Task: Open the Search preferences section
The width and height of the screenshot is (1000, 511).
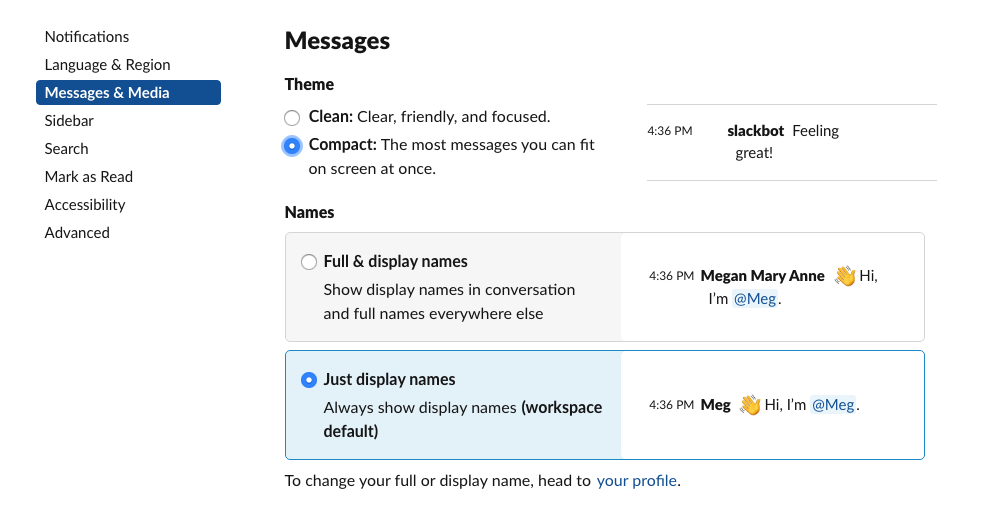Action: click(66, 149)
